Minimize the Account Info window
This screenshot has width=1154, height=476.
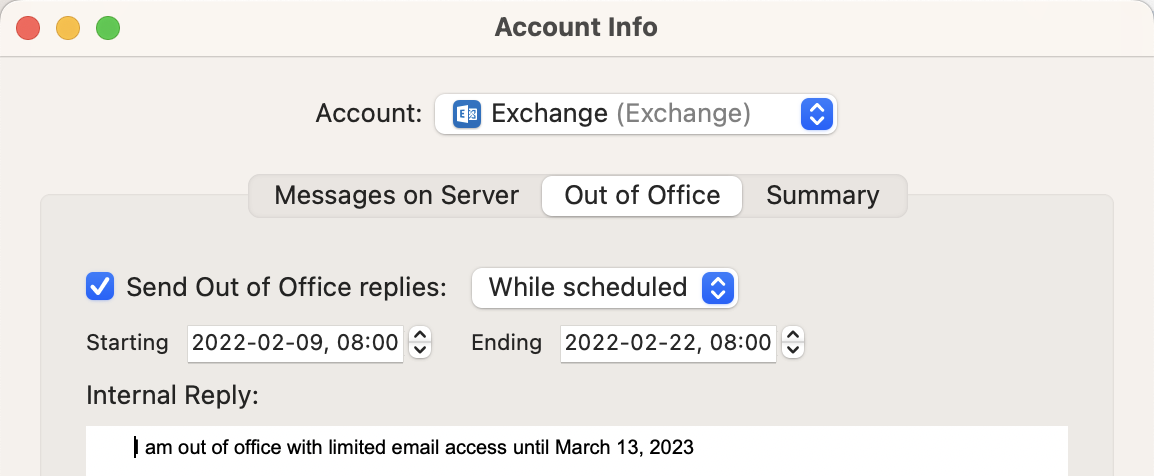point(68,28)
